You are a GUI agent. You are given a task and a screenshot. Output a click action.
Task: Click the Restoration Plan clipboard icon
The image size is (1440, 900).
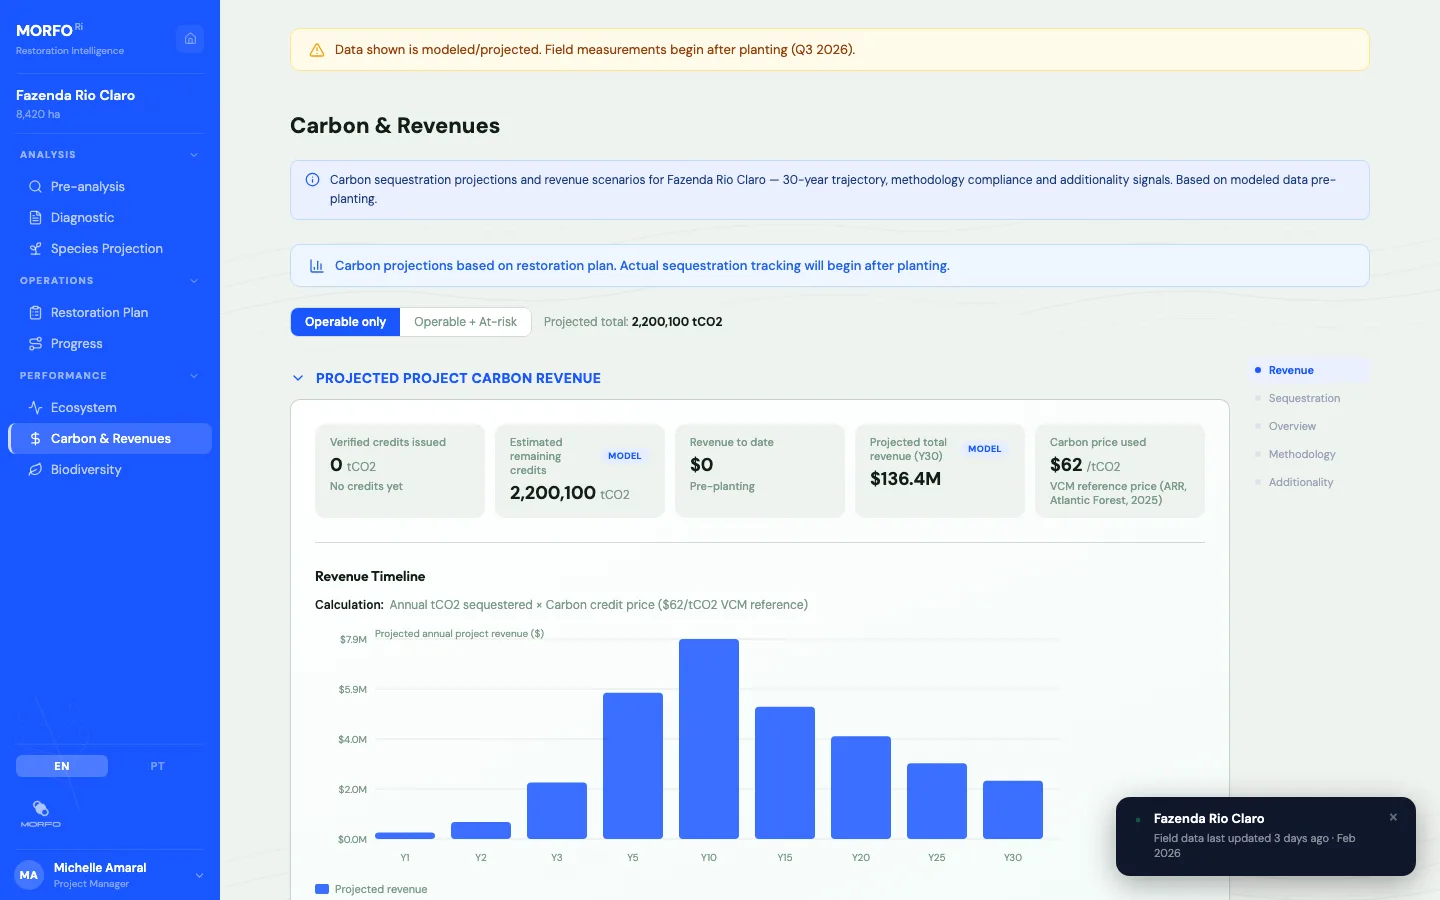[x=34, y=312]
